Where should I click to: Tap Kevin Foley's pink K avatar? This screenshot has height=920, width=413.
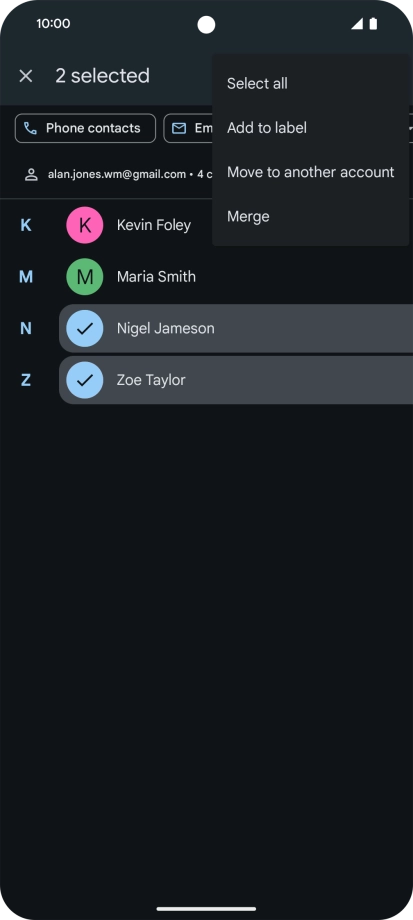pos(84,225)
